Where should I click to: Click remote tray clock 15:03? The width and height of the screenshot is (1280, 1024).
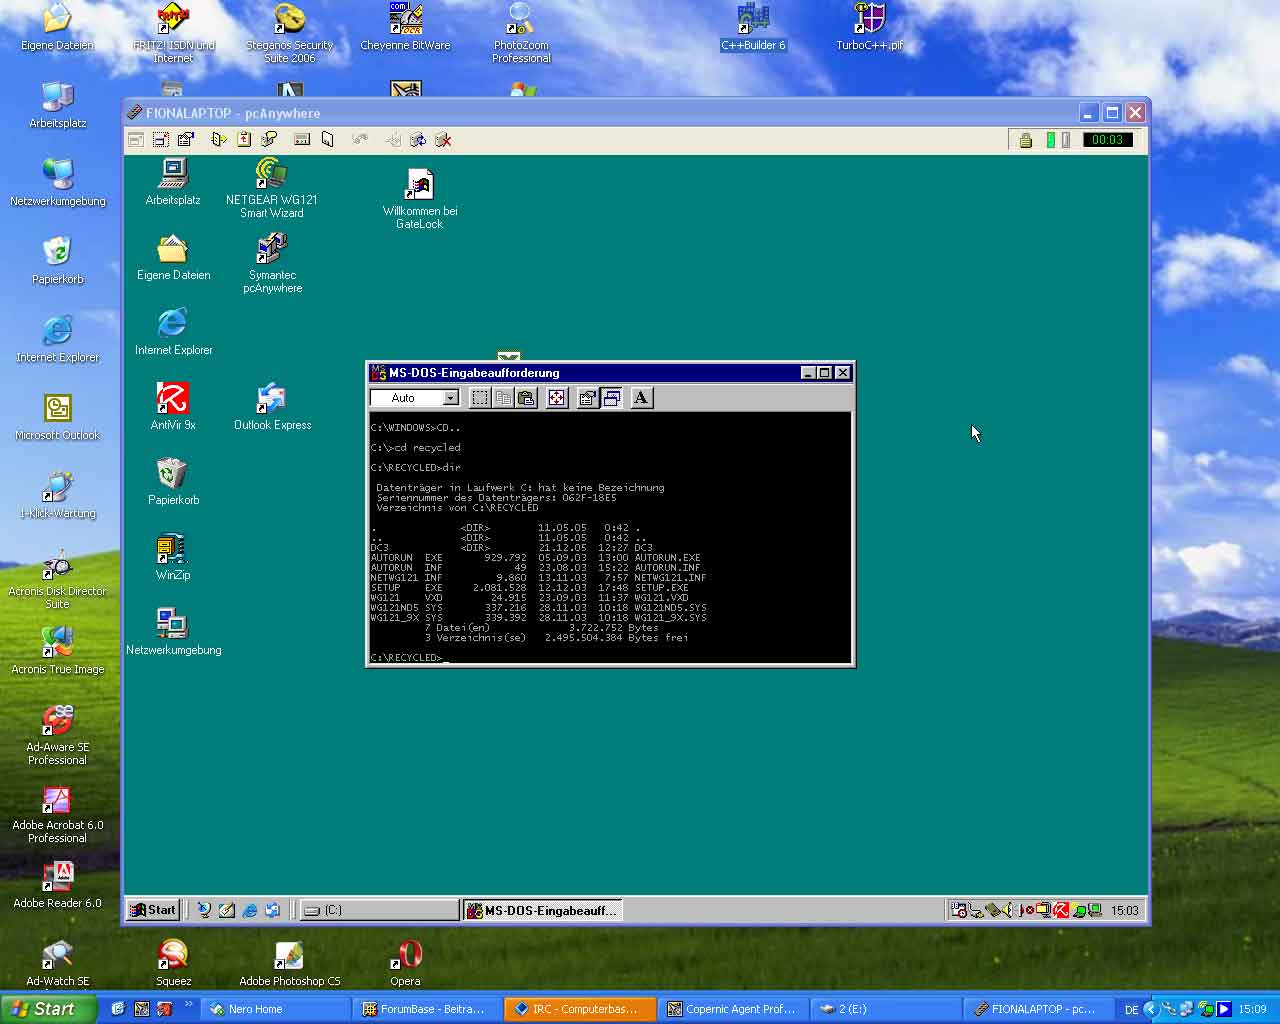coord(1125,910)
